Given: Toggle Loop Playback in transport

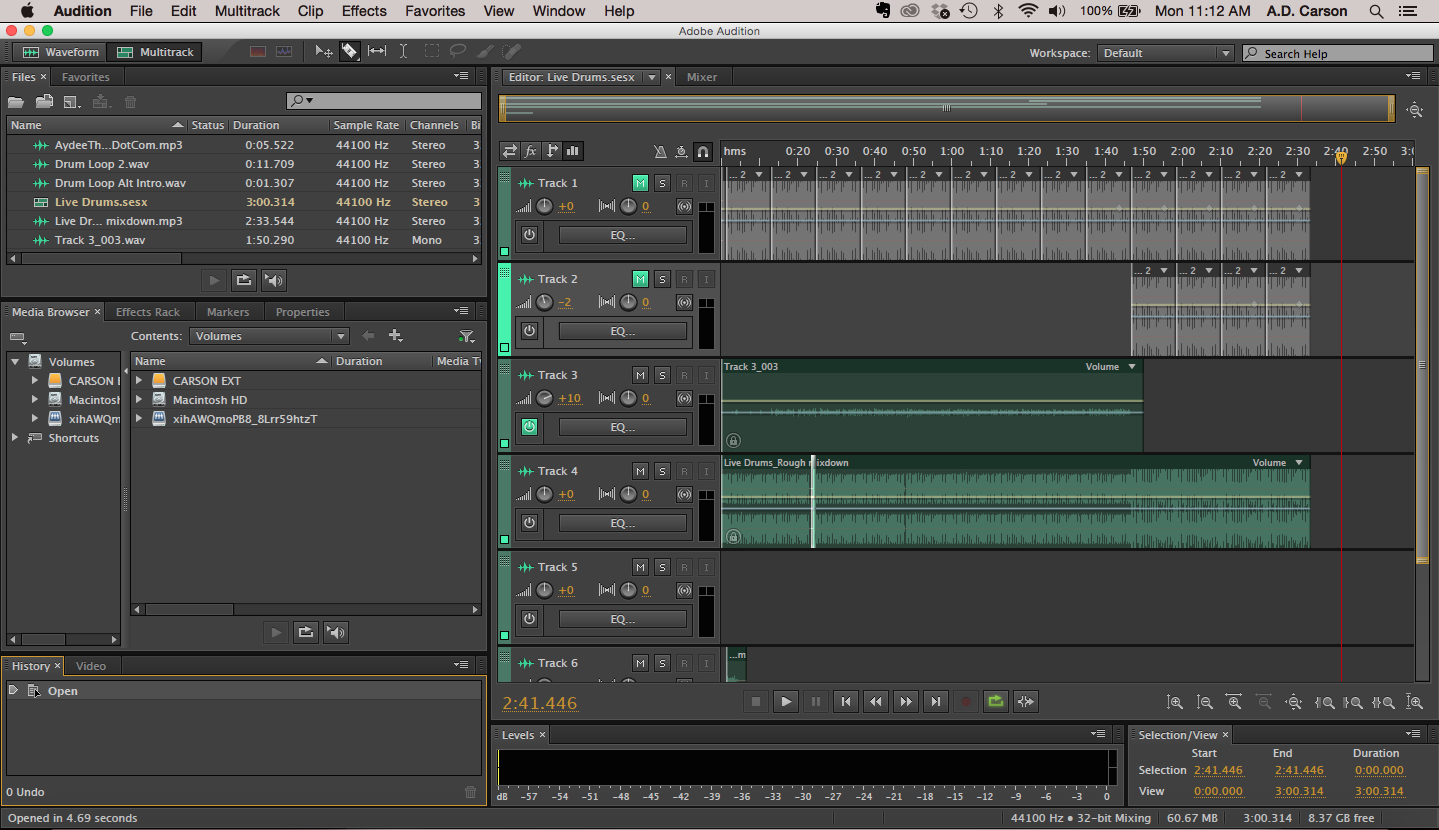Looking at the screenshot, I should tap(995, 702).
